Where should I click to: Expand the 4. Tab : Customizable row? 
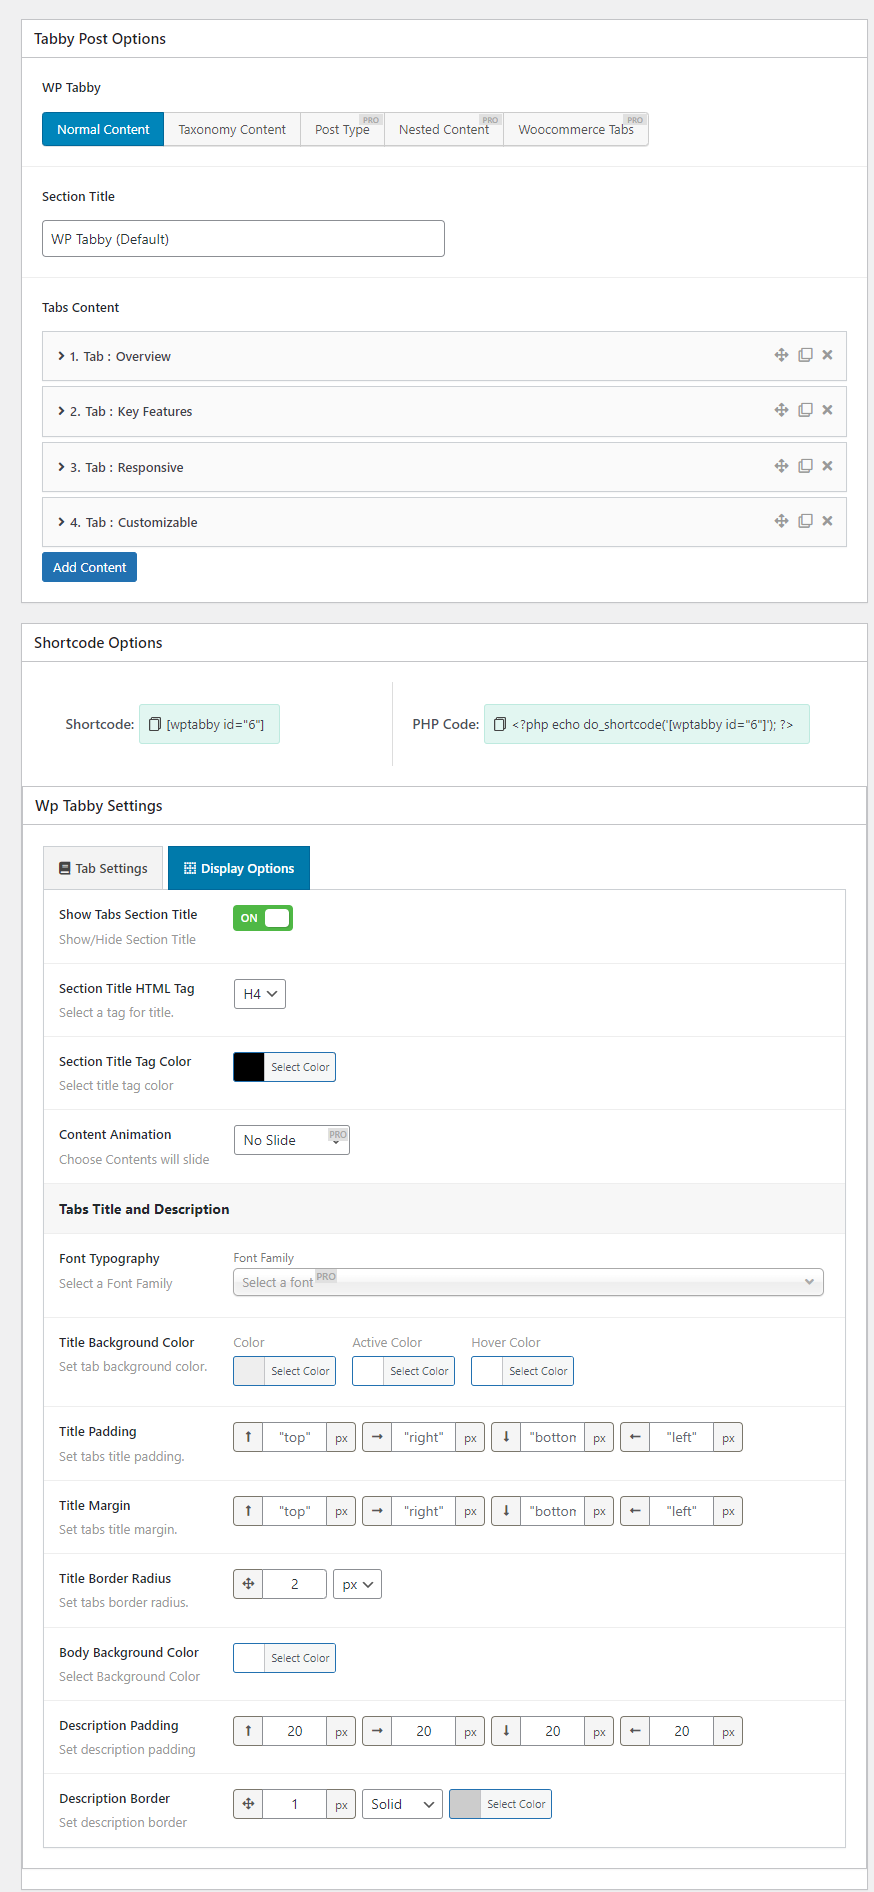(x=444, y=522)
